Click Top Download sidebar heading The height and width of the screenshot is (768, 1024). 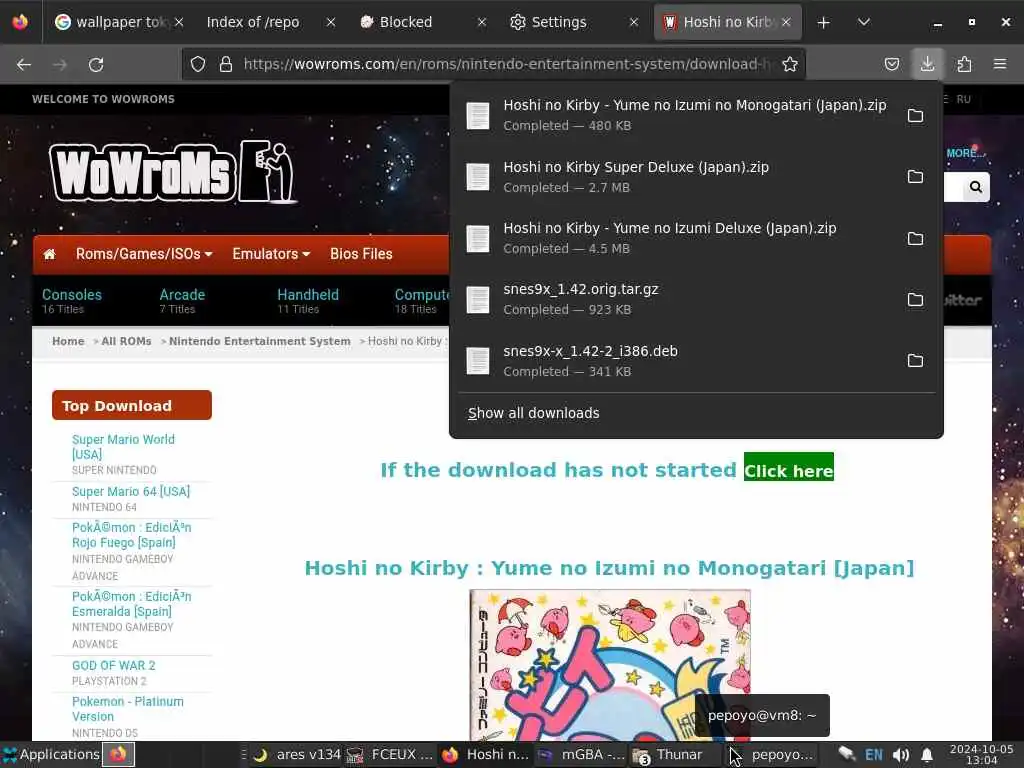[x=132, y=406]
